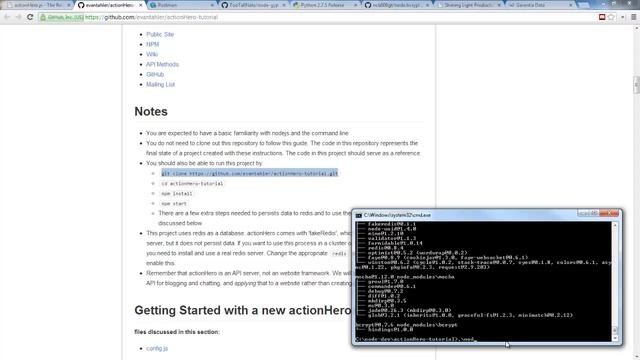Image resolution: width=640 pixels, height=360 pixels.
Task: Open the NPM link
Action: 153,44
